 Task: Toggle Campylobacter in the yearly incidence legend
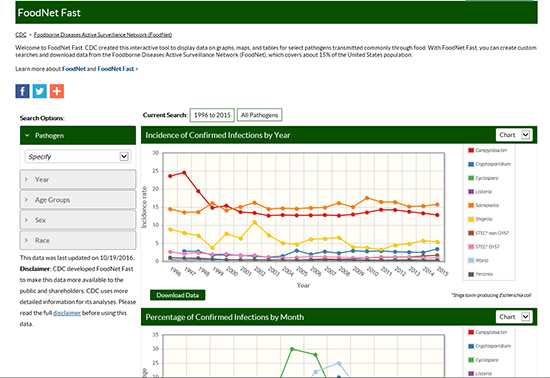[x=488, y=150]
